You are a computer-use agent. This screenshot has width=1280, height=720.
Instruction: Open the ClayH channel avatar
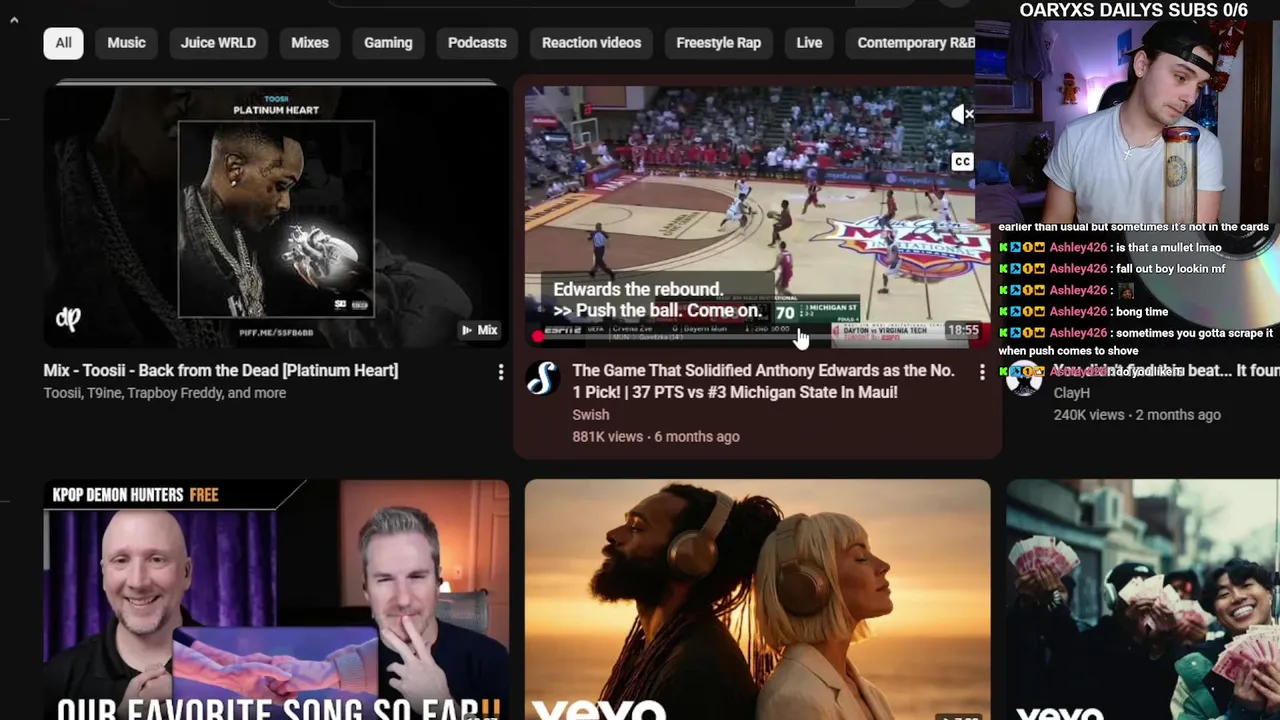(1024, 379)
